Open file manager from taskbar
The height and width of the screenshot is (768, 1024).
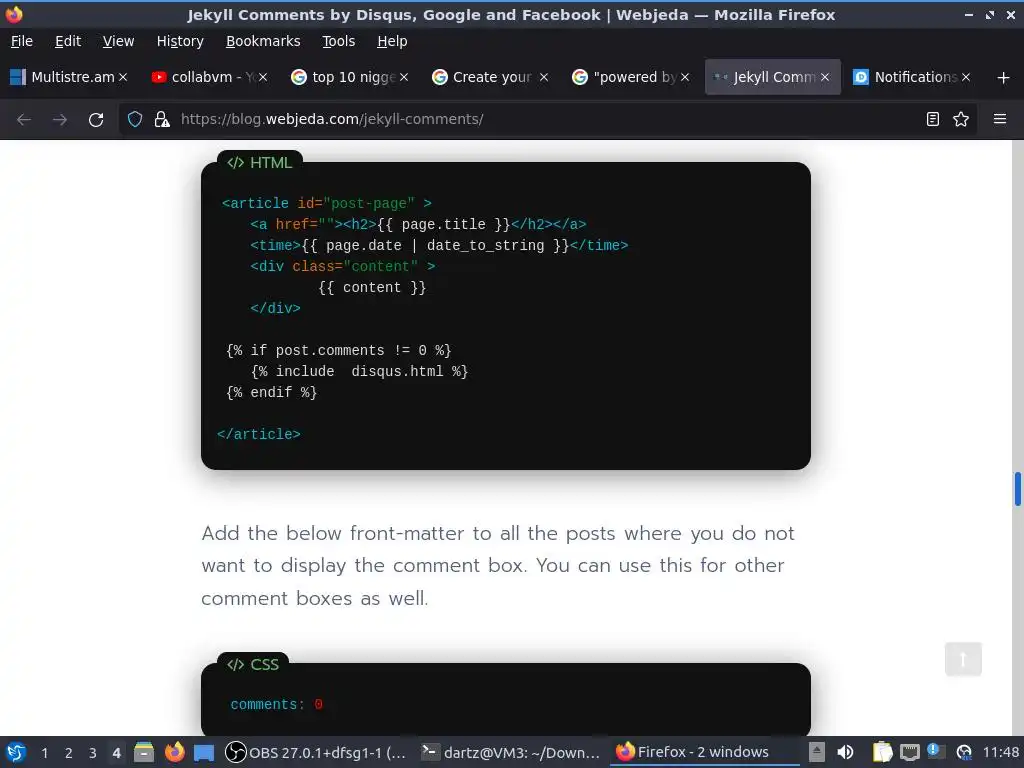point(144,752)
